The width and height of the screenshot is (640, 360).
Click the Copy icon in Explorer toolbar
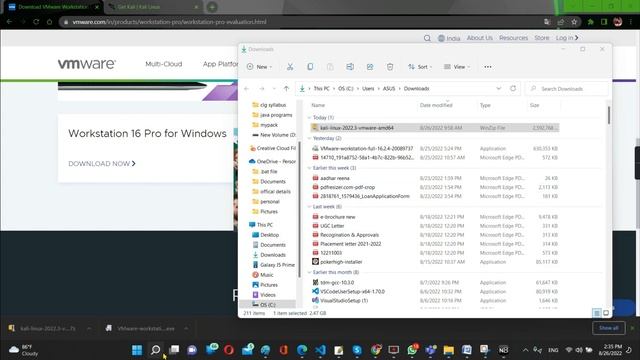click(310, 67)
